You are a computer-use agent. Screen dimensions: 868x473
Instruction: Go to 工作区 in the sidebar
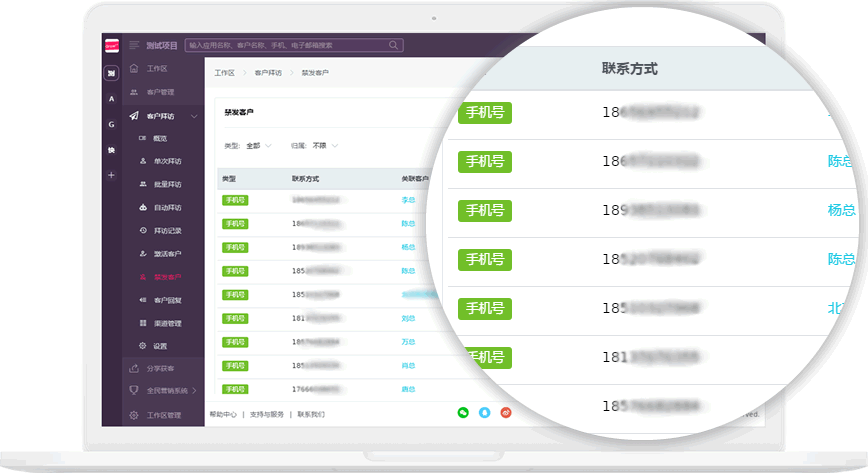tap(156, 69)
